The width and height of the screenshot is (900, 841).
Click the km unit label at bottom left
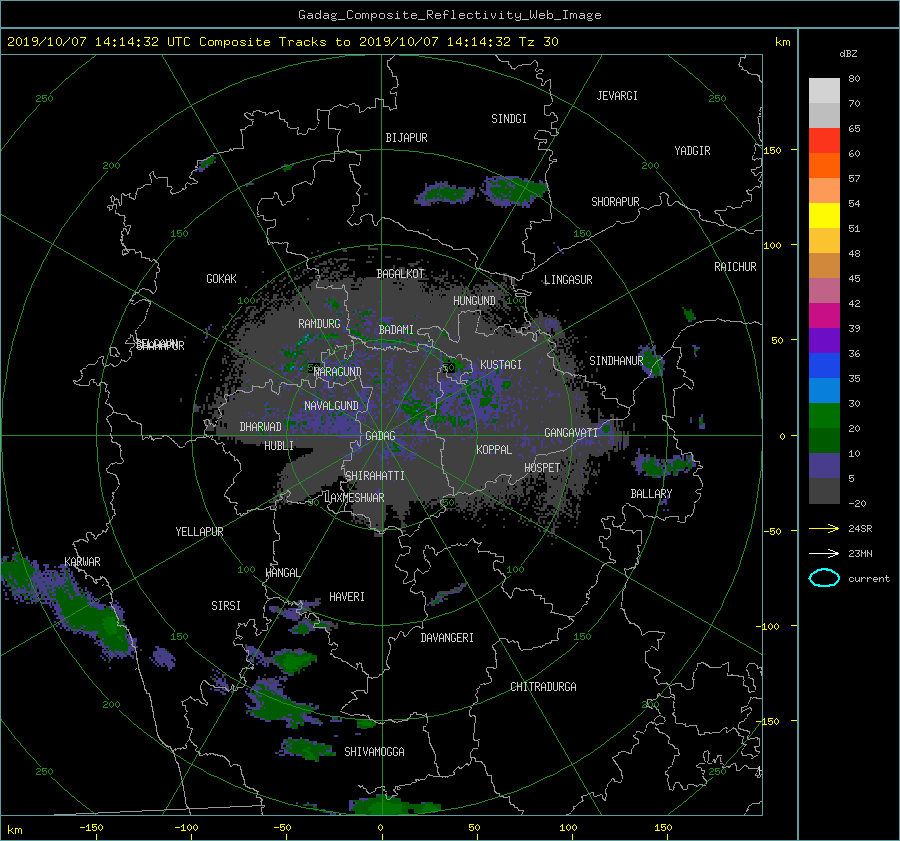14,830
